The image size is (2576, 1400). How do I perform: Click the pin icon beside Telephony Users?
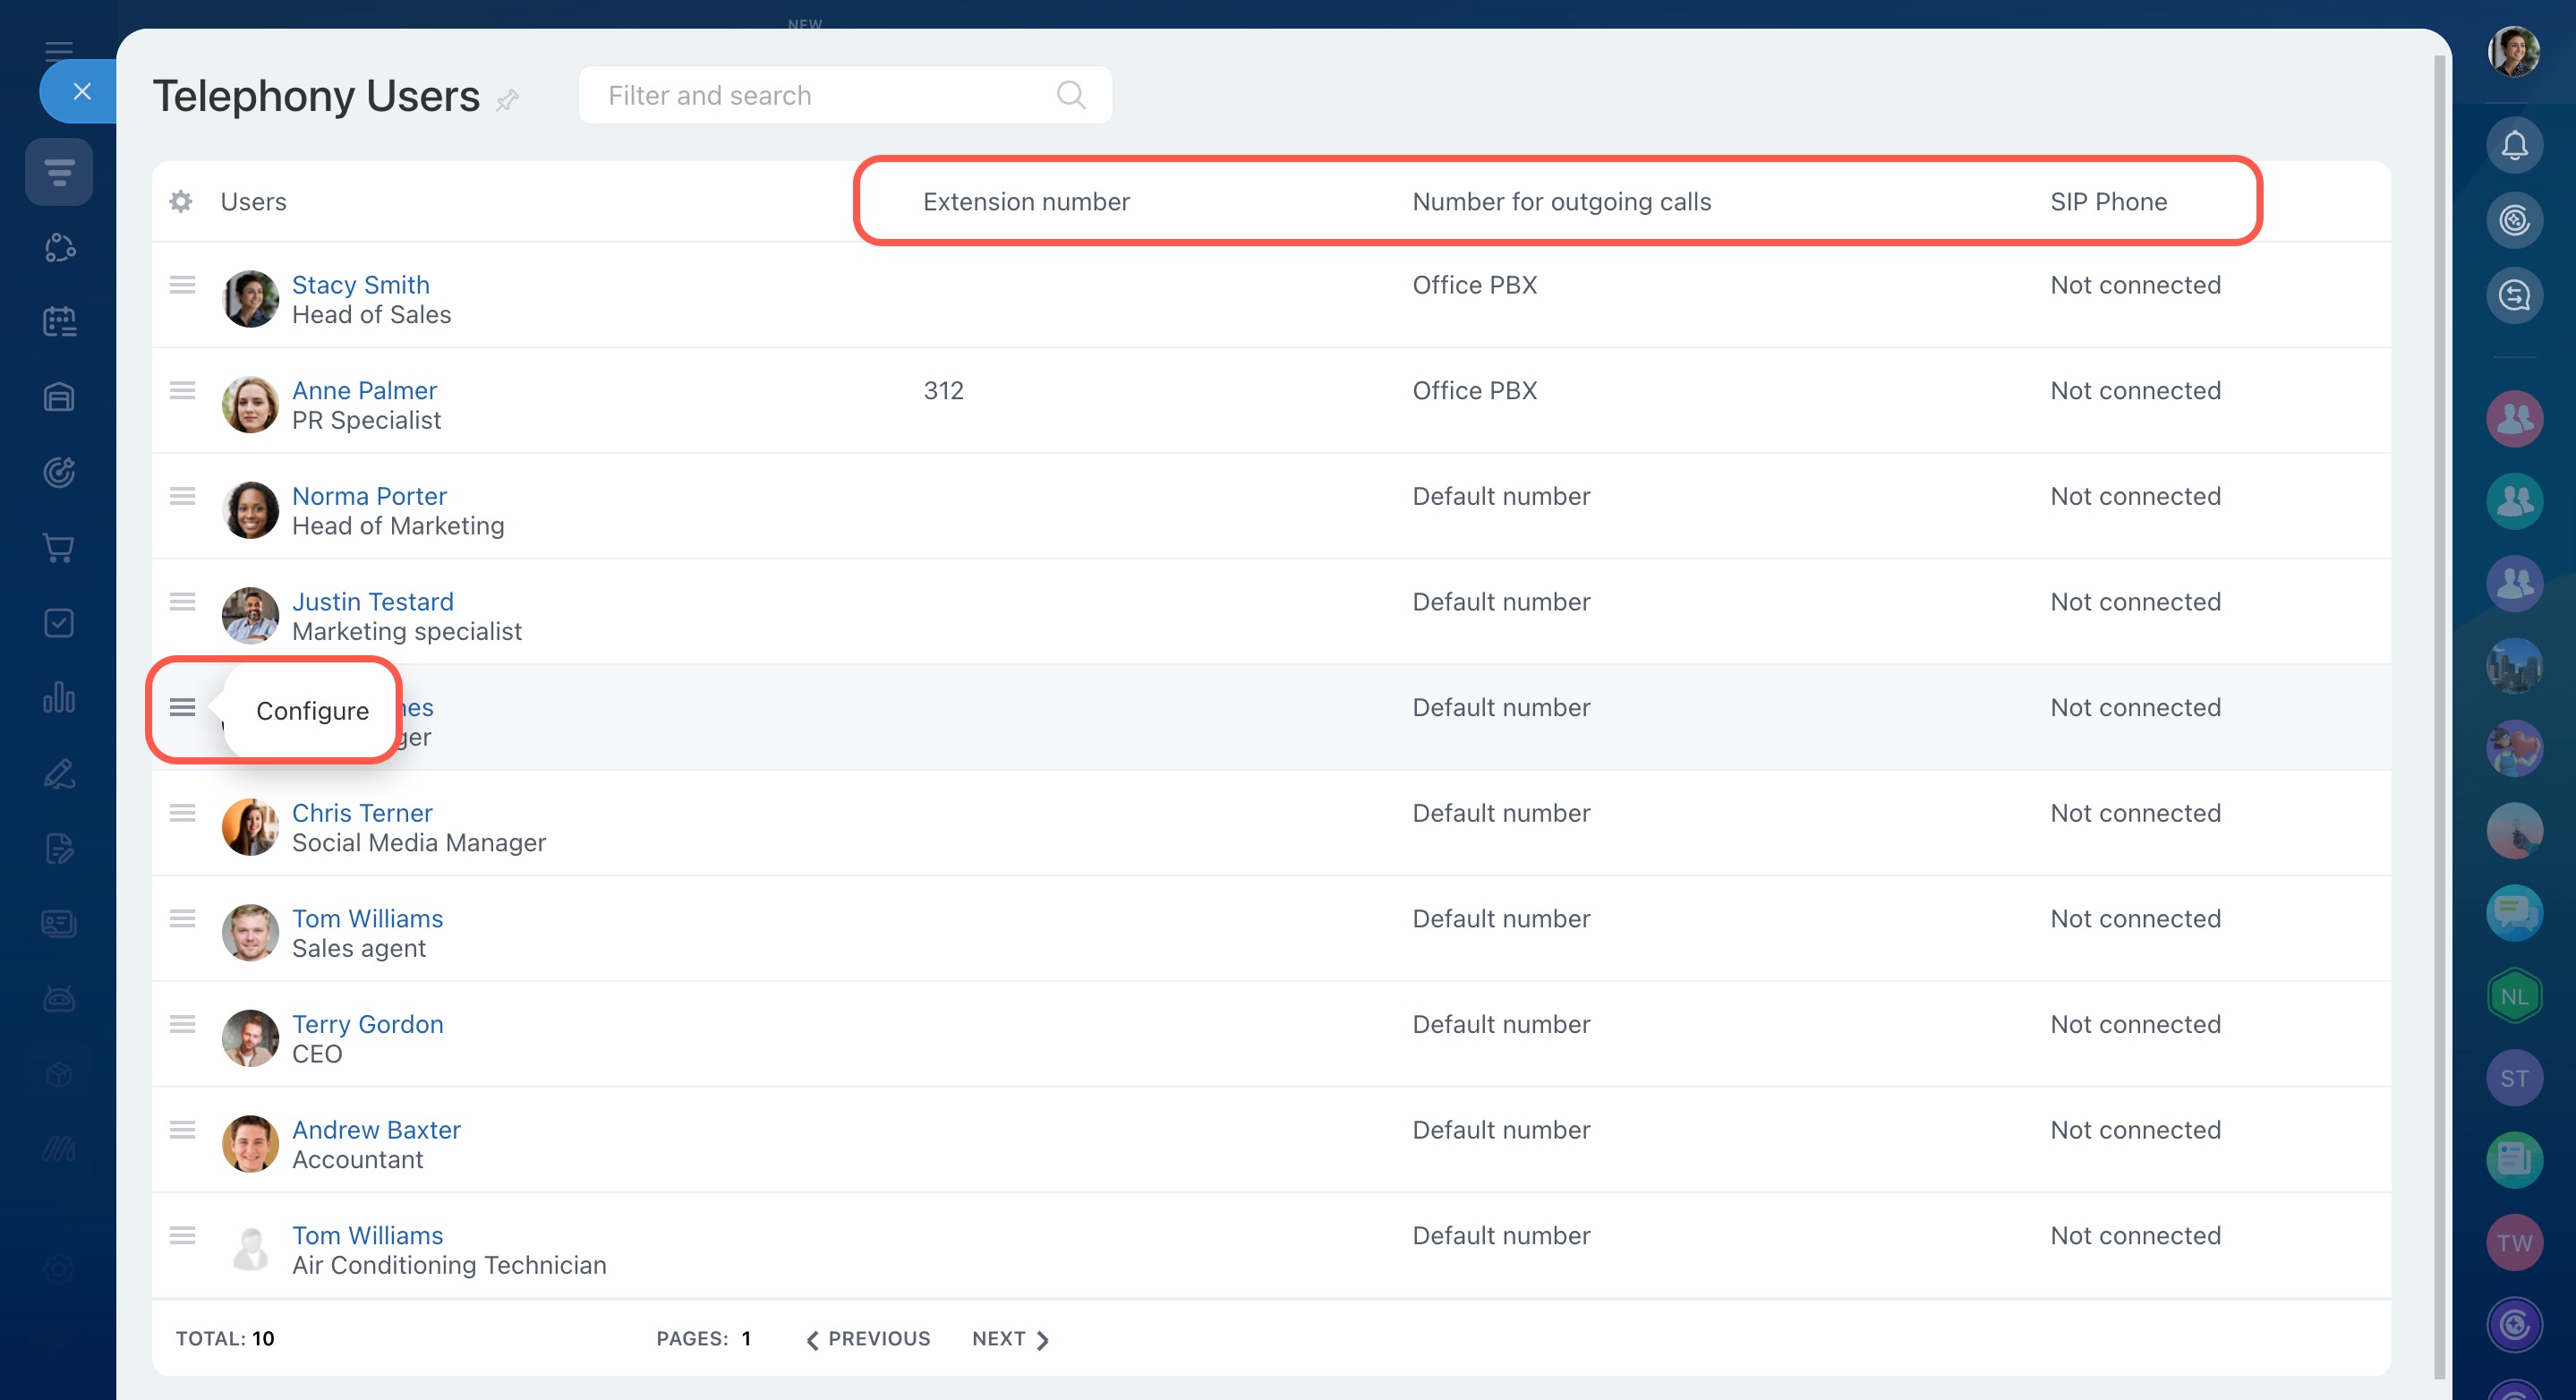(x=508, y=99)
